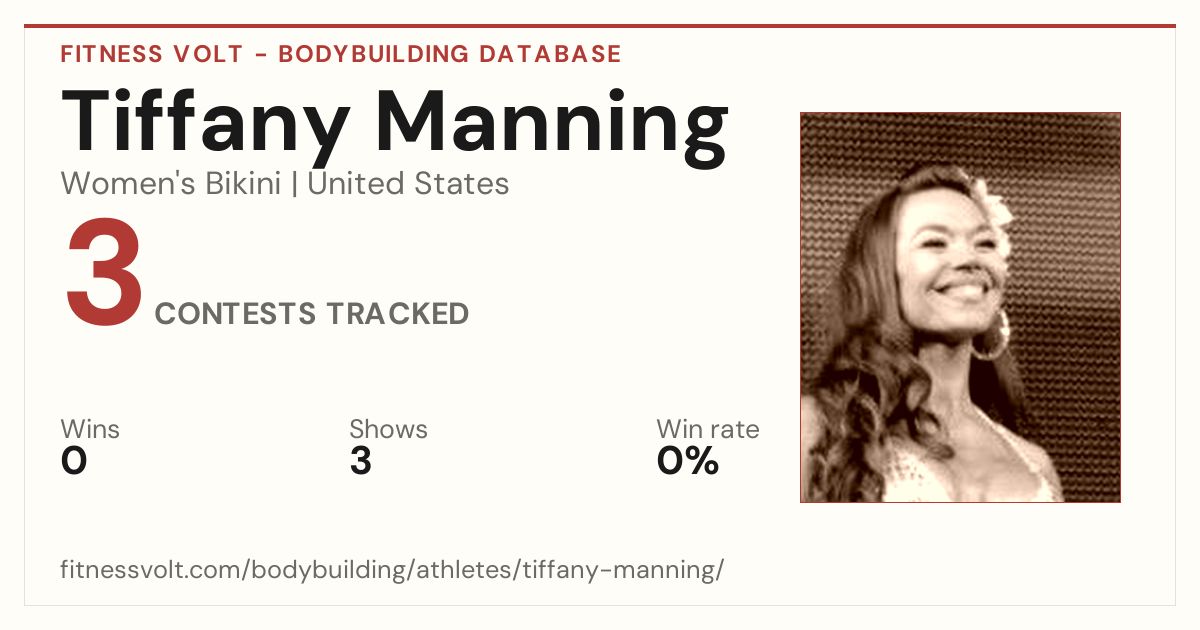Click the 0% win rate value
The image size is (1200, 630).
(688, 461)
